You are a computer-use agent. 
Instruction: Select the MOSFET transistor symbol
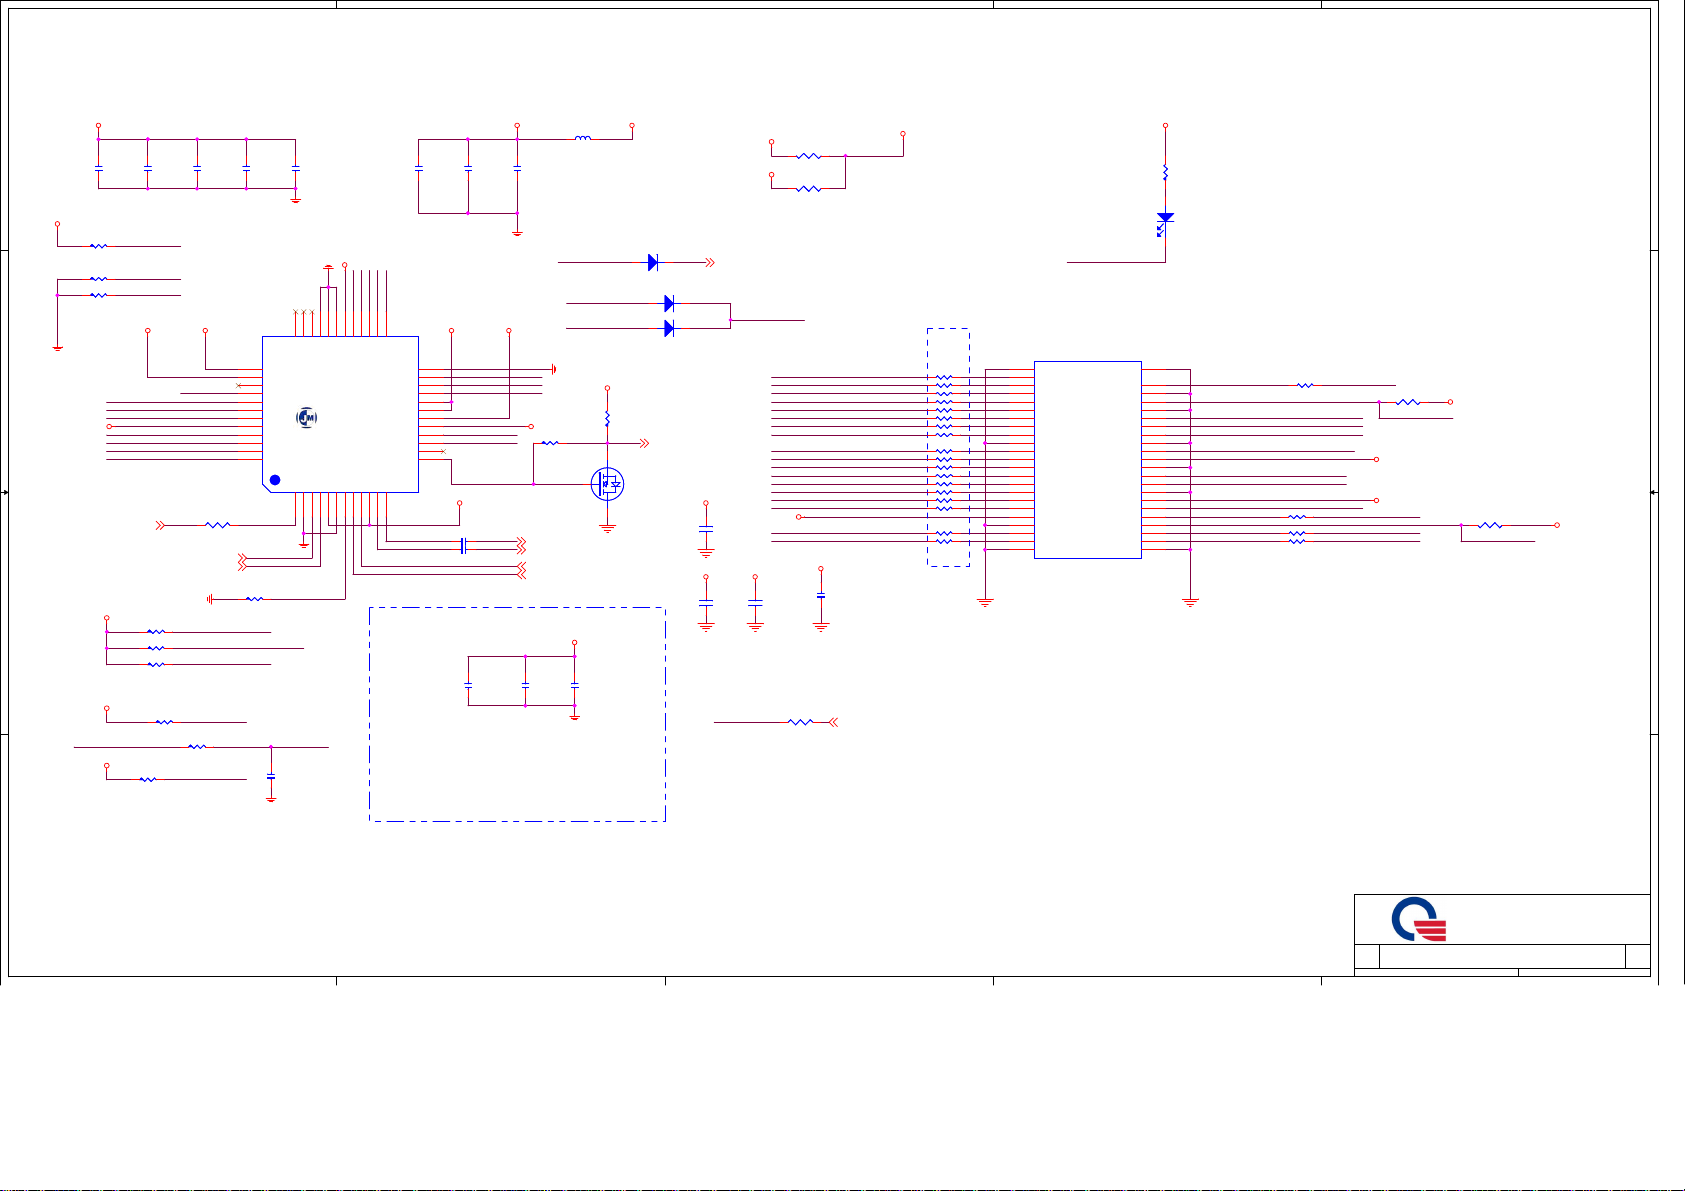607,484
